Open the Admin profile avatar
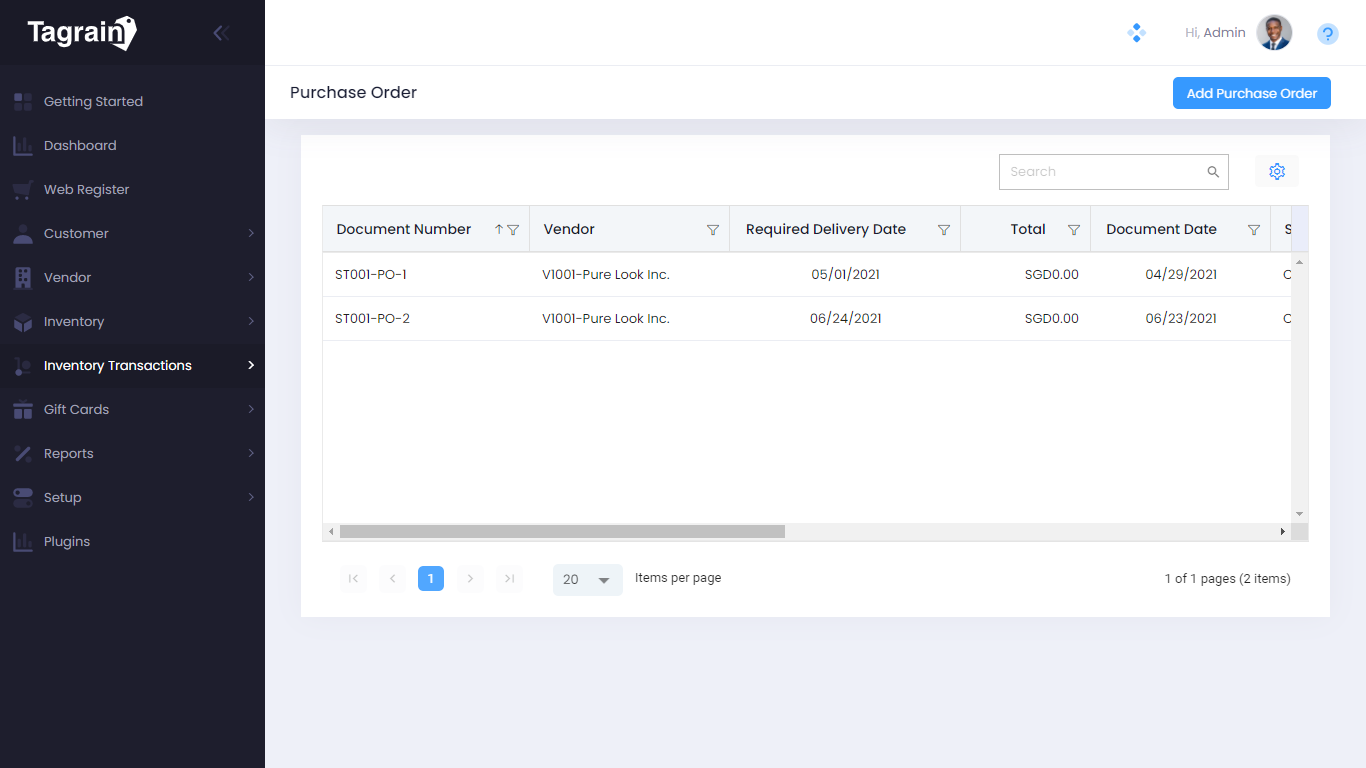The image size is (1366, 768). (x=1273, y=33)
